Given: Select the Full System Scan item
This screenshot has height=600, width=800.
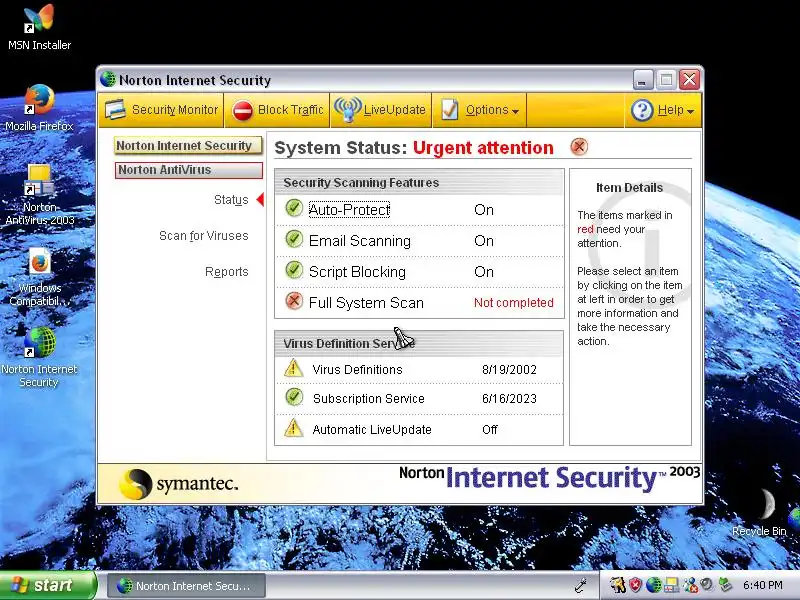Looking at the screenshot, I should coord(366,303).
